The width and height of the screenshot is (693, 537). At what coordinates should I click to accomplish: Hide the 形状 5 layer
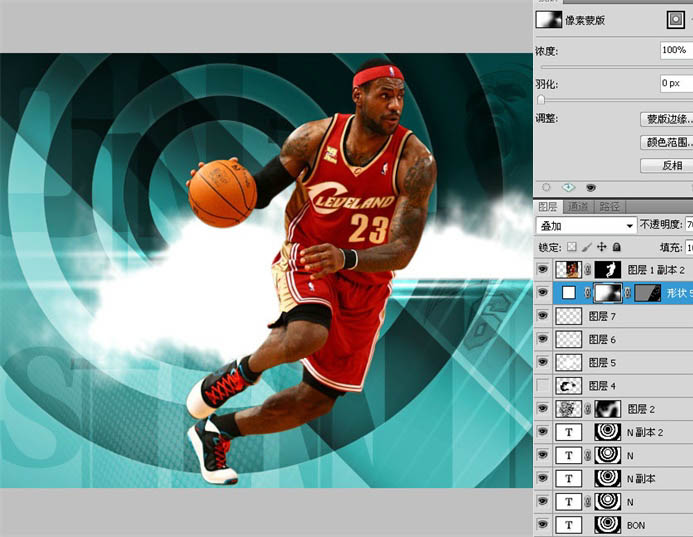(x=542, y=293)
